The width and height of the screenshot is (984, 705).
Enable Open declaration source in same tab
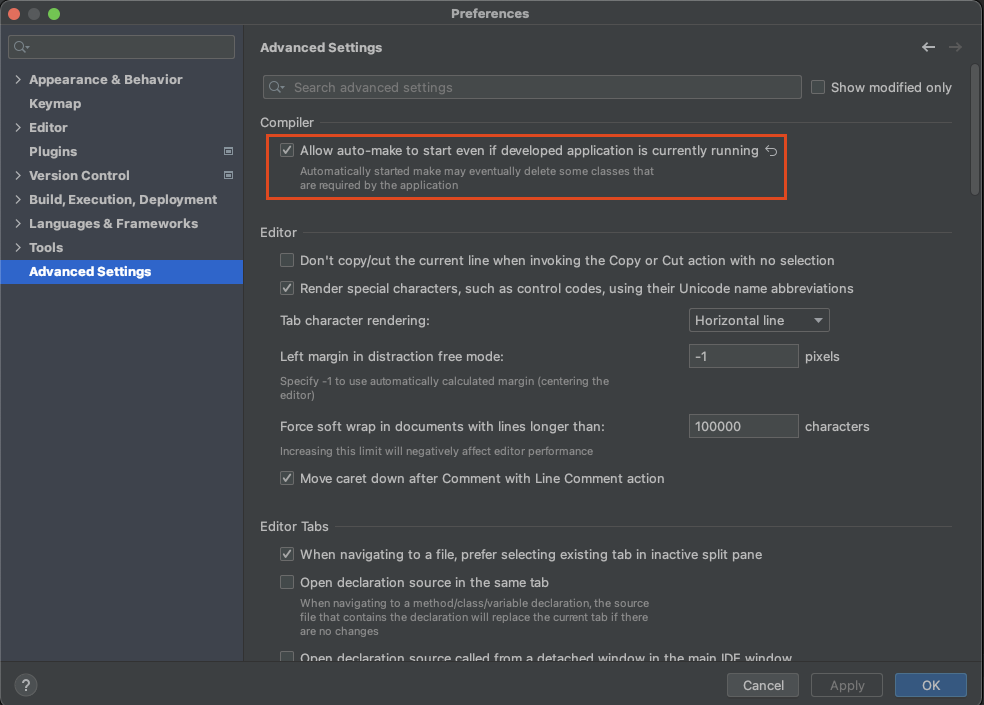[x=287, y=582]
